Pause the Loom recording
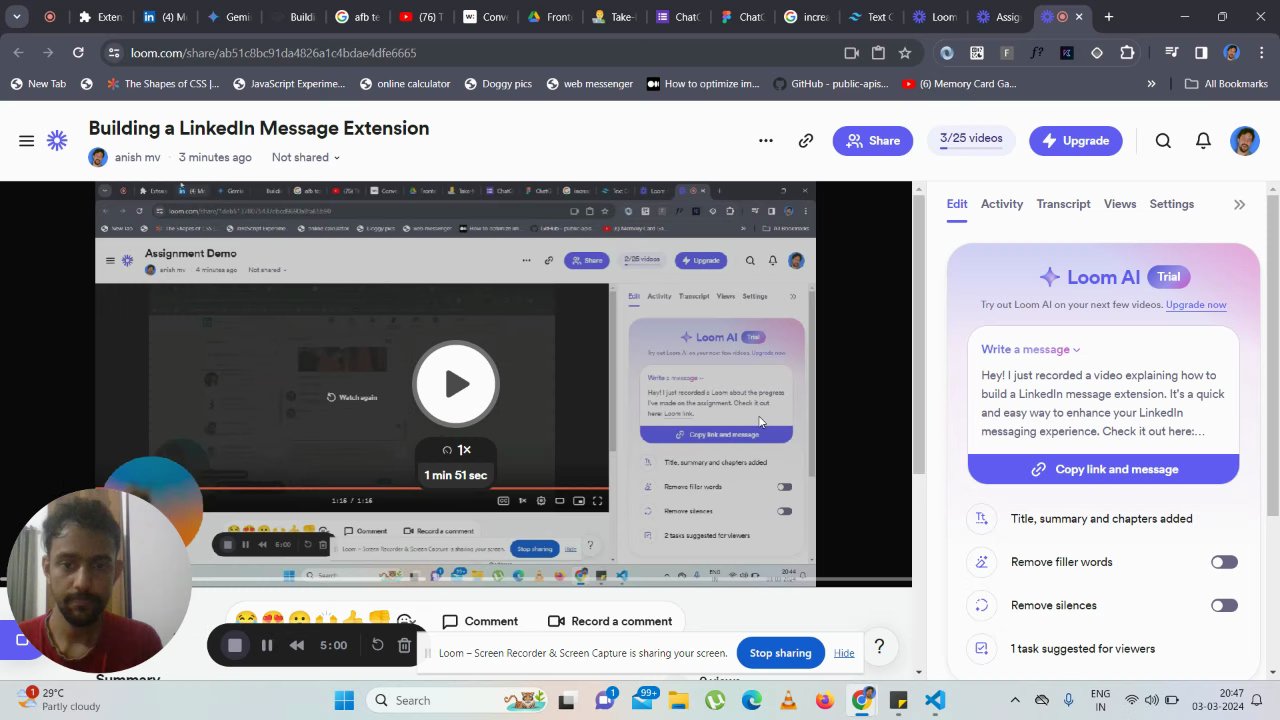 tap(267, 646)
